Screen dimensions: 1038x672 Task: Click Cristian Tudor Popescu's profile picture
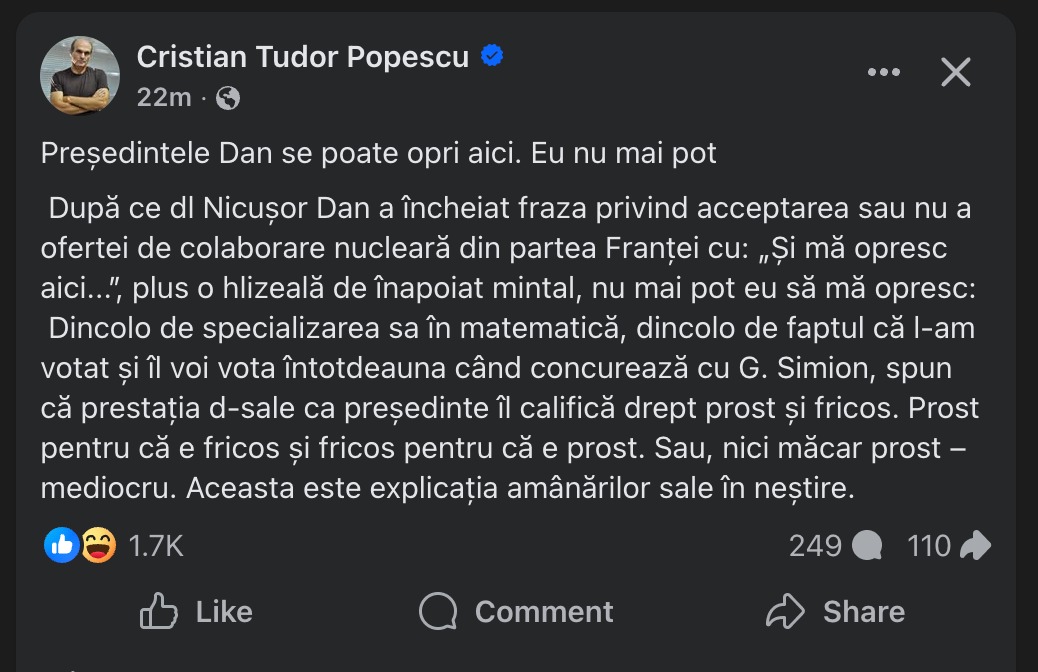[78, 75]
